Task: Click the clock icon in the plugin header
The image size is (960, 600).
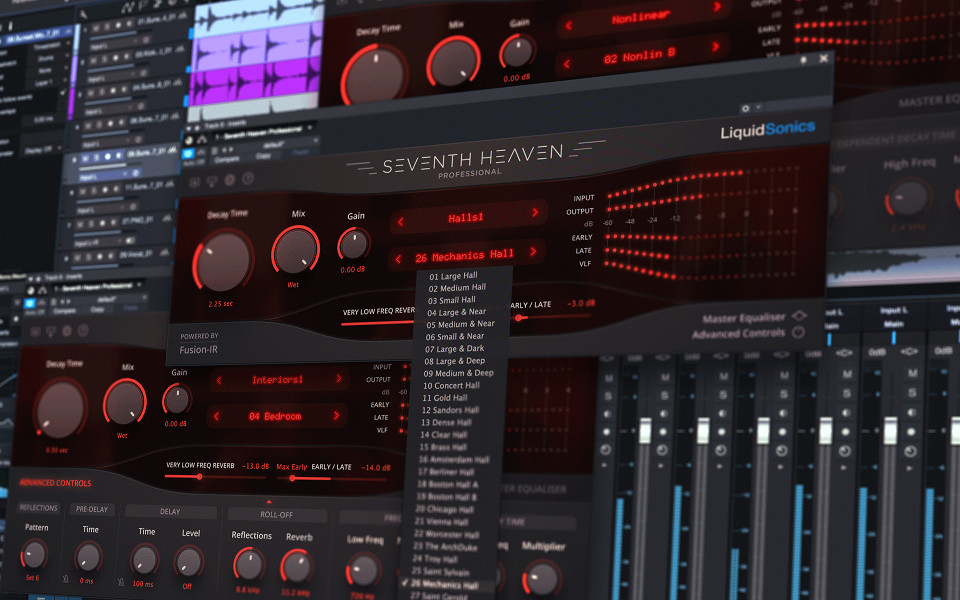Action: [x=230, y=180]
